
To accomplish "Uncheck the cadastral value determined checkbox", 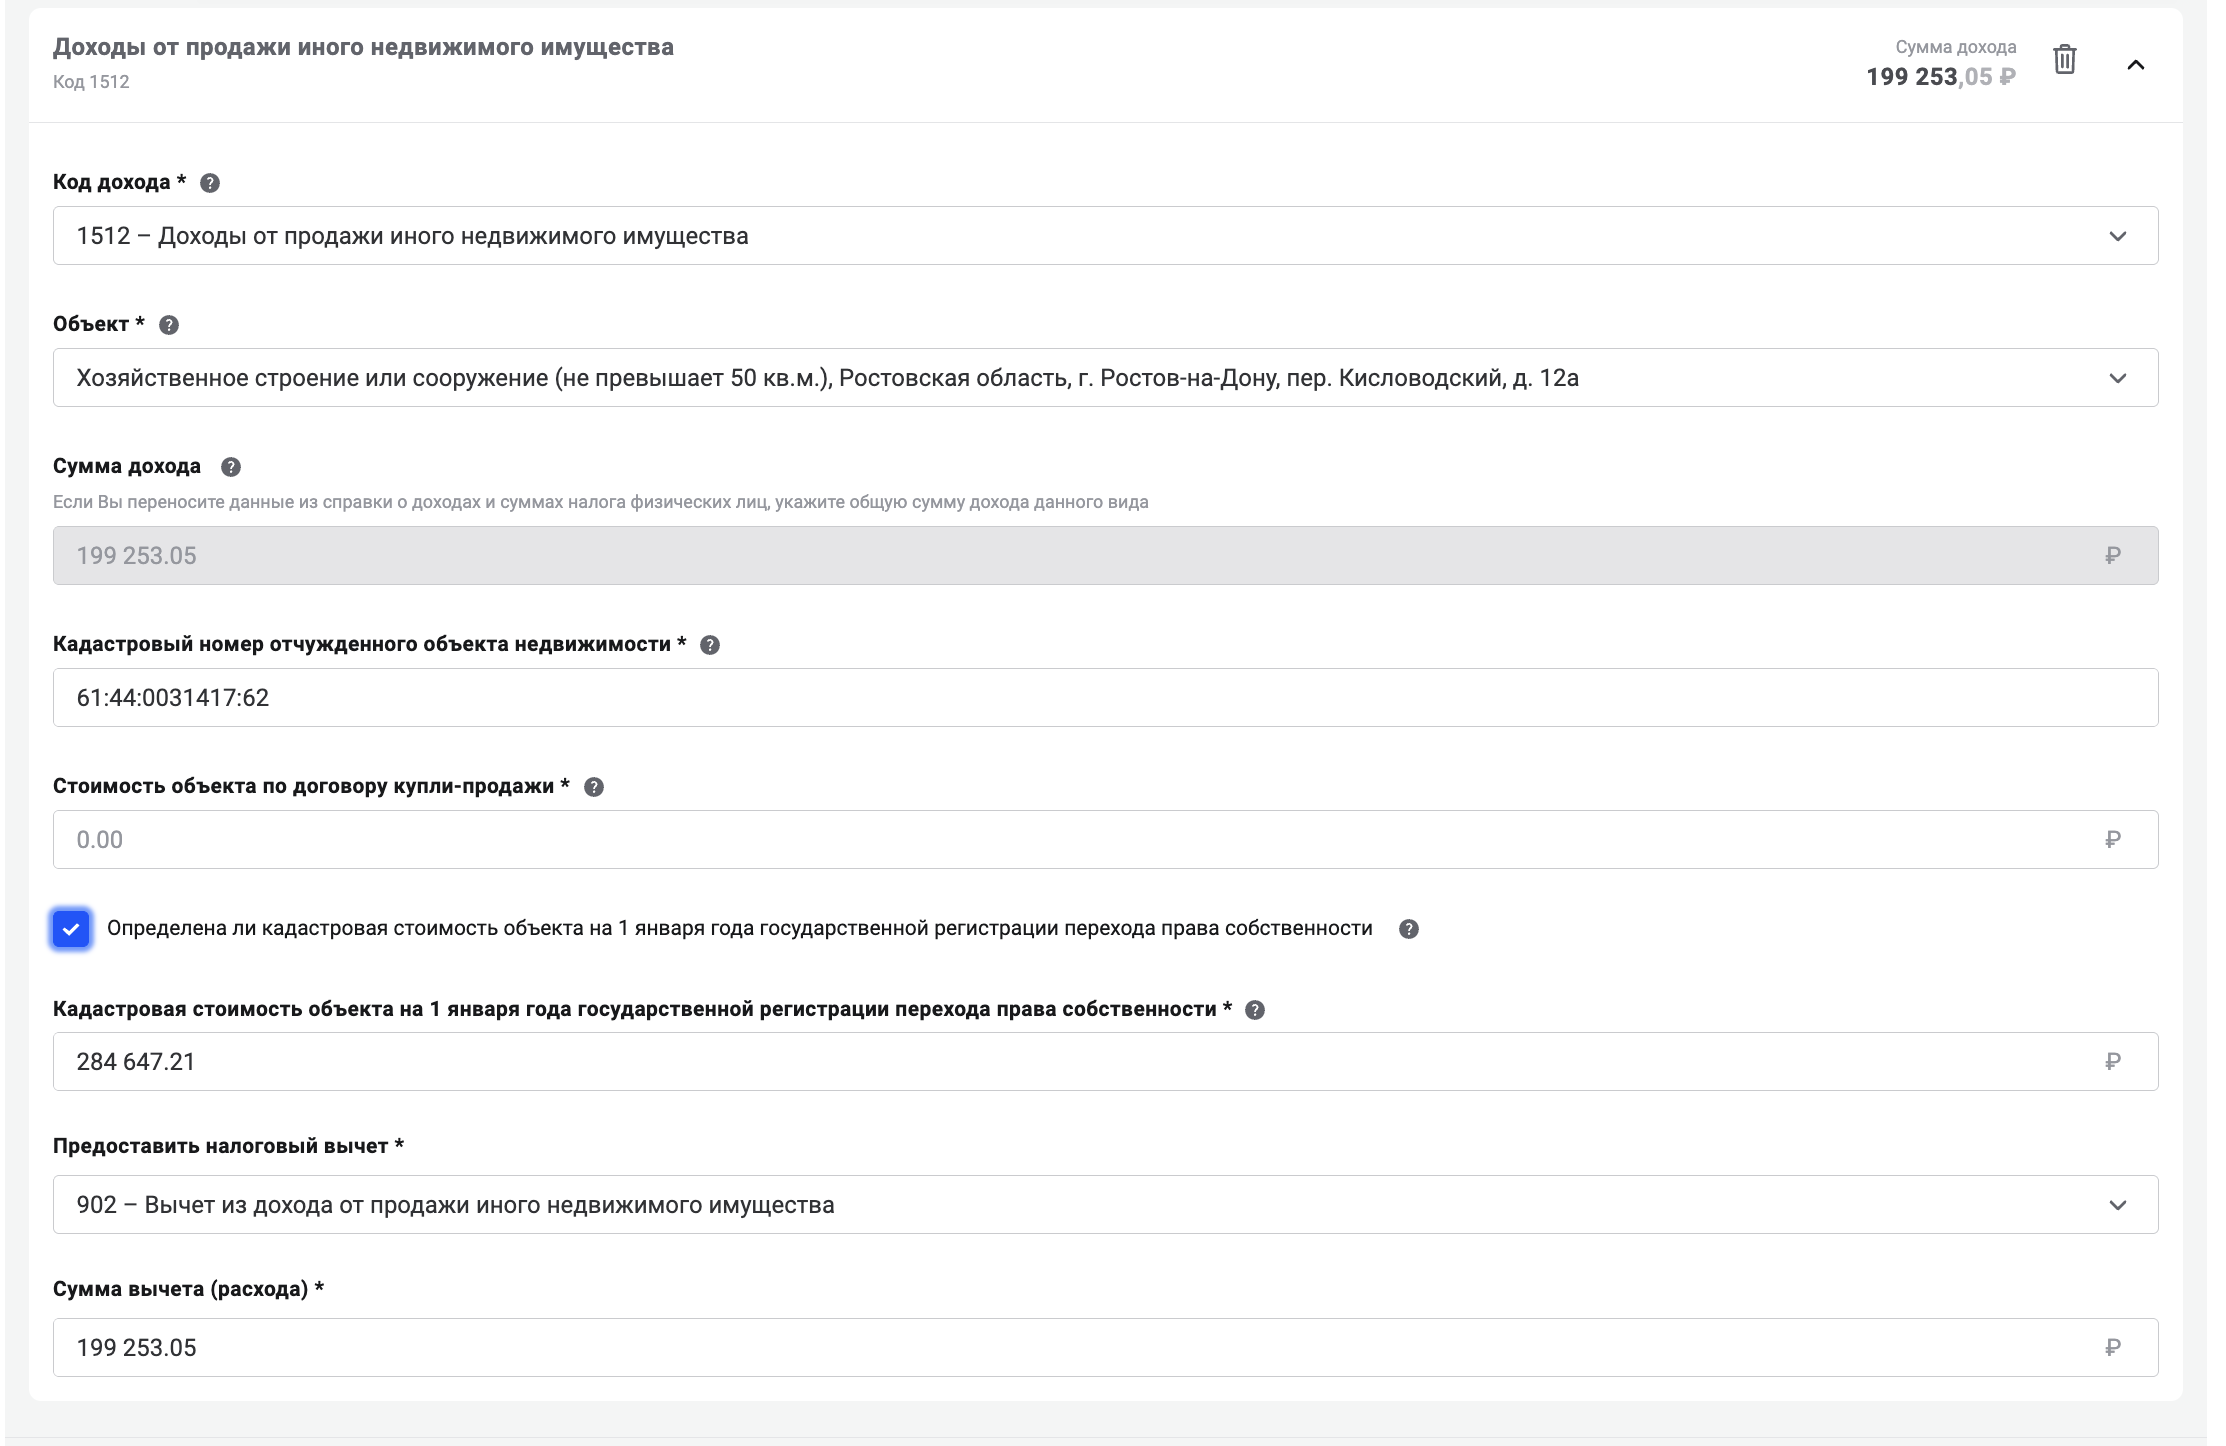I will pyautogui.click(x=71, y=929).
